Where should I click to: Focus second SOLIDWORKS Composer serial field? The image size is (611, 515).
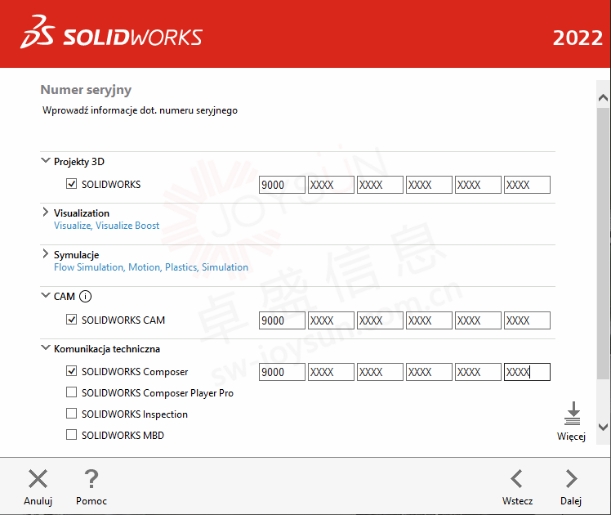331,372
